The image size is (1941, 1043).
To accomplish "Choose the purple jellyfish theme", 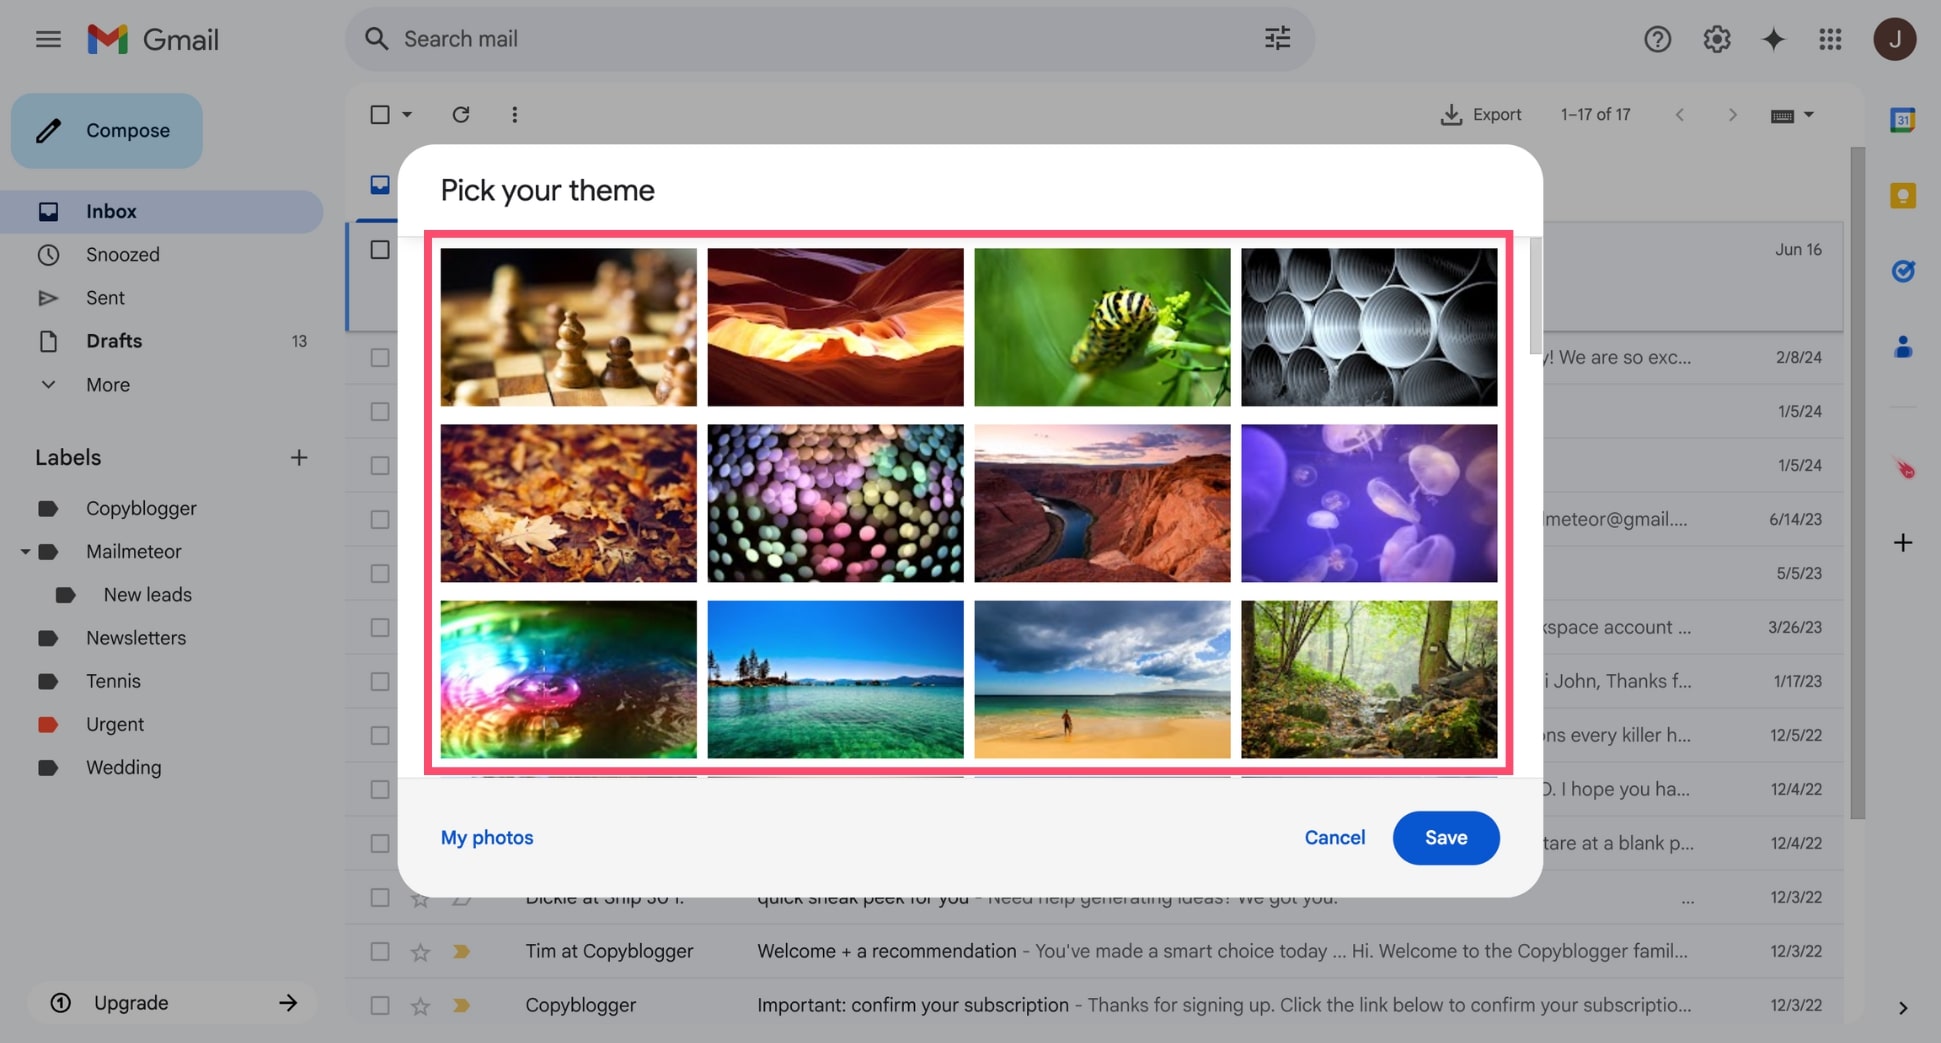I will pyautogui.click(x=1369, y=503).
